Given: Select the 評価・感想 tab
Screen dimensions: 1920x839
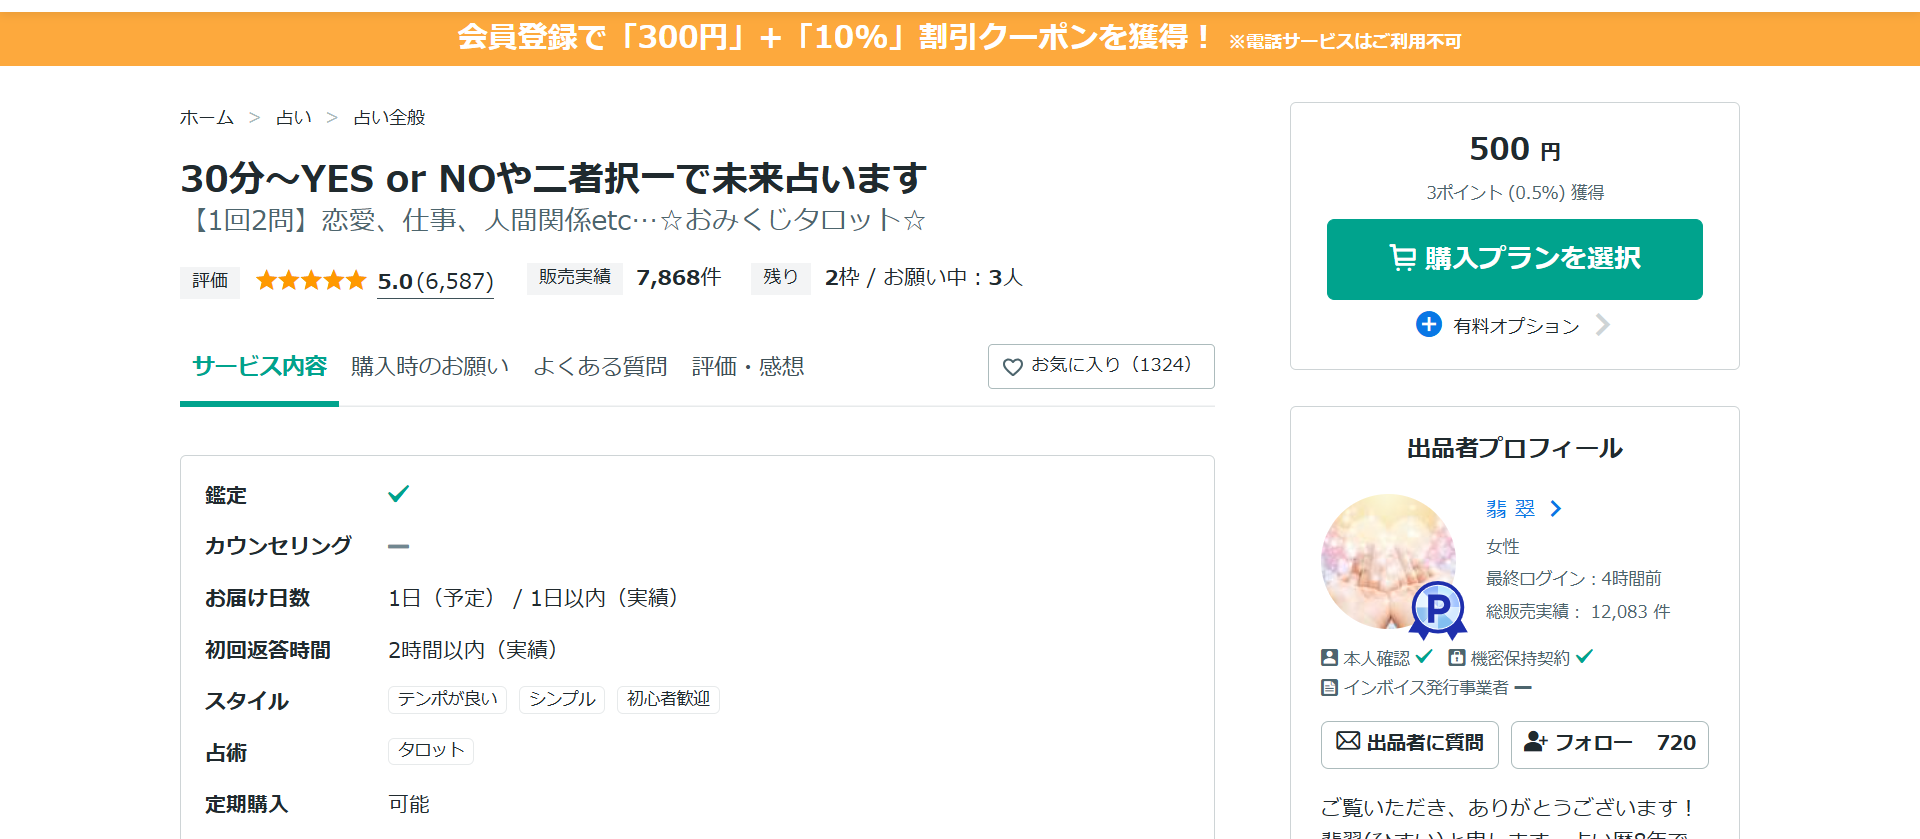Looking at the screenshot, I should click(748, 367).
